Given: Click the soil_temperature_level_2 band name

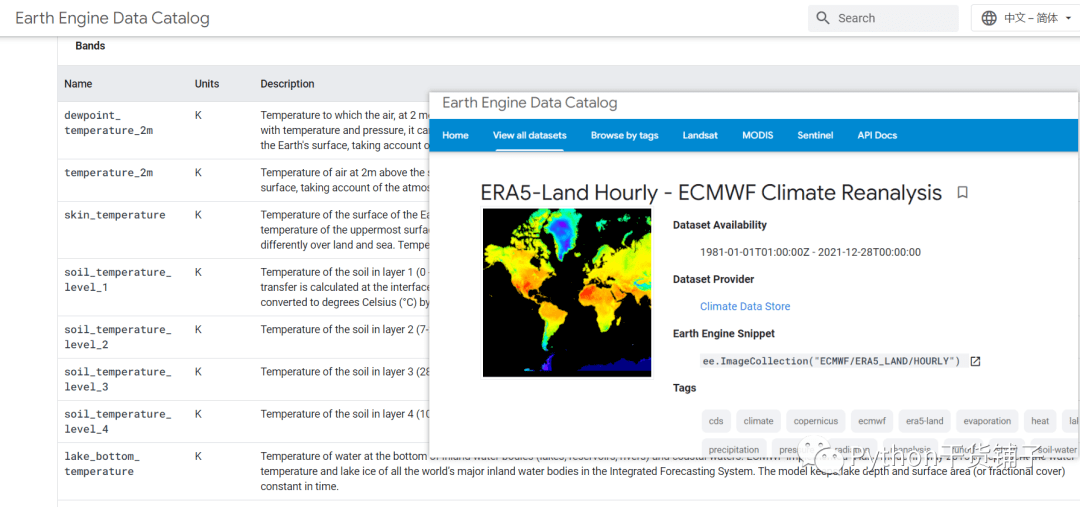Looking at the screenshot, I should [118, 337].
